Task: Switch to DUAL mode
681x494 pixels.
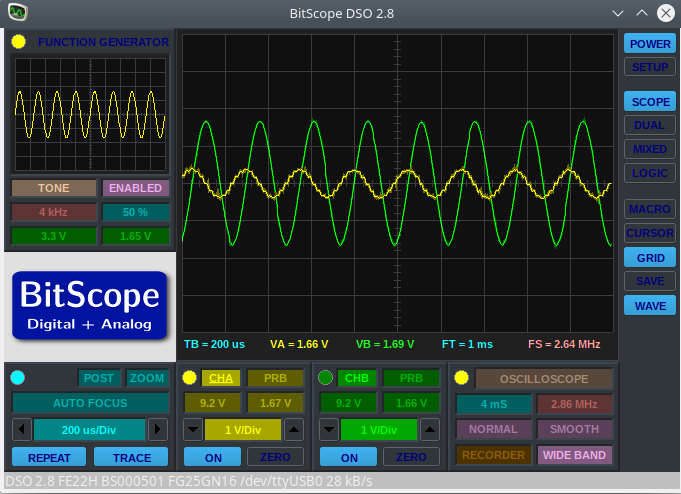Action: pyautogui.click(x=650, y=126)
